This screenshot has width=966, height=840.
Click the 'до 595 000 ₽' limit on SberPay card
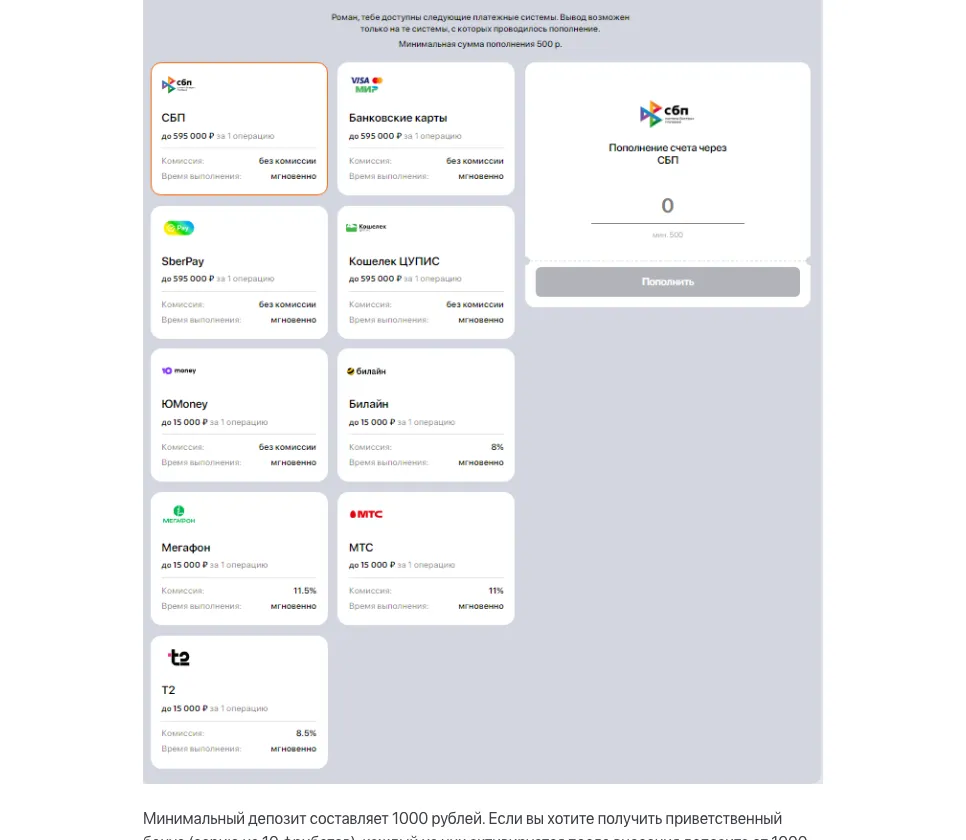click(188, 279)
